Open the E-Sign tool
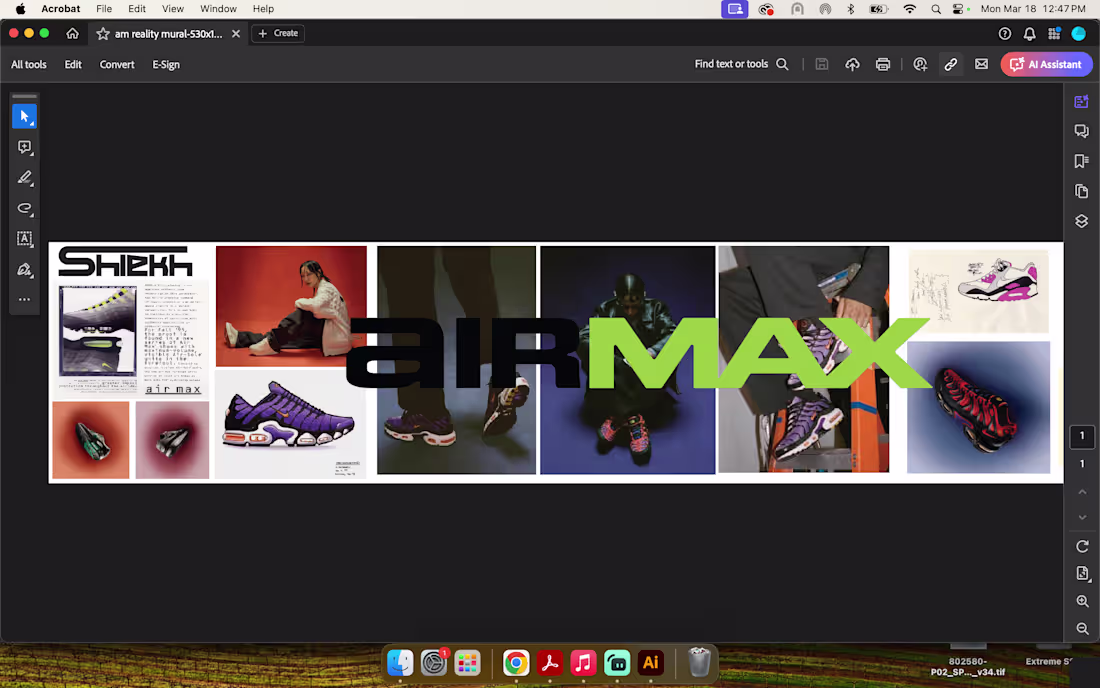This screenshot has width=1100, height=688. click(166, 65)
